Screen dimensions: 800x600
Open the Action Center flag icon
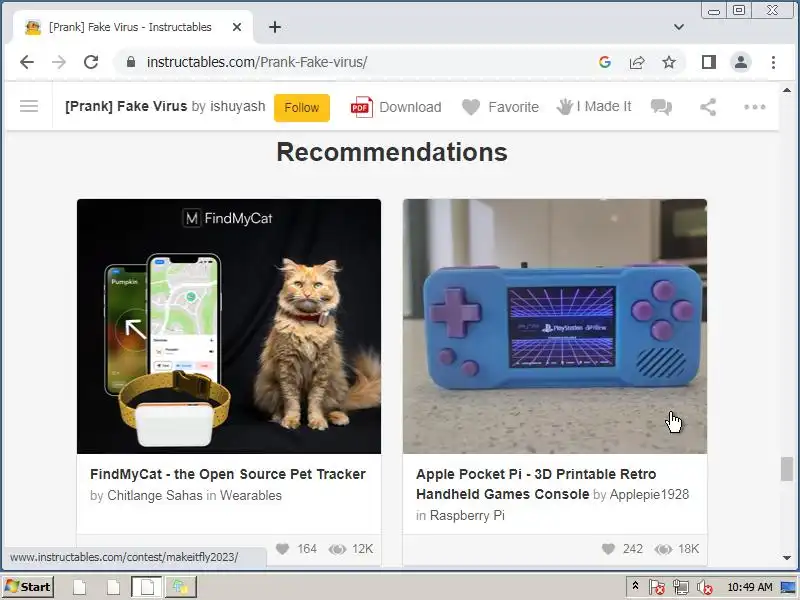point(657,587)
